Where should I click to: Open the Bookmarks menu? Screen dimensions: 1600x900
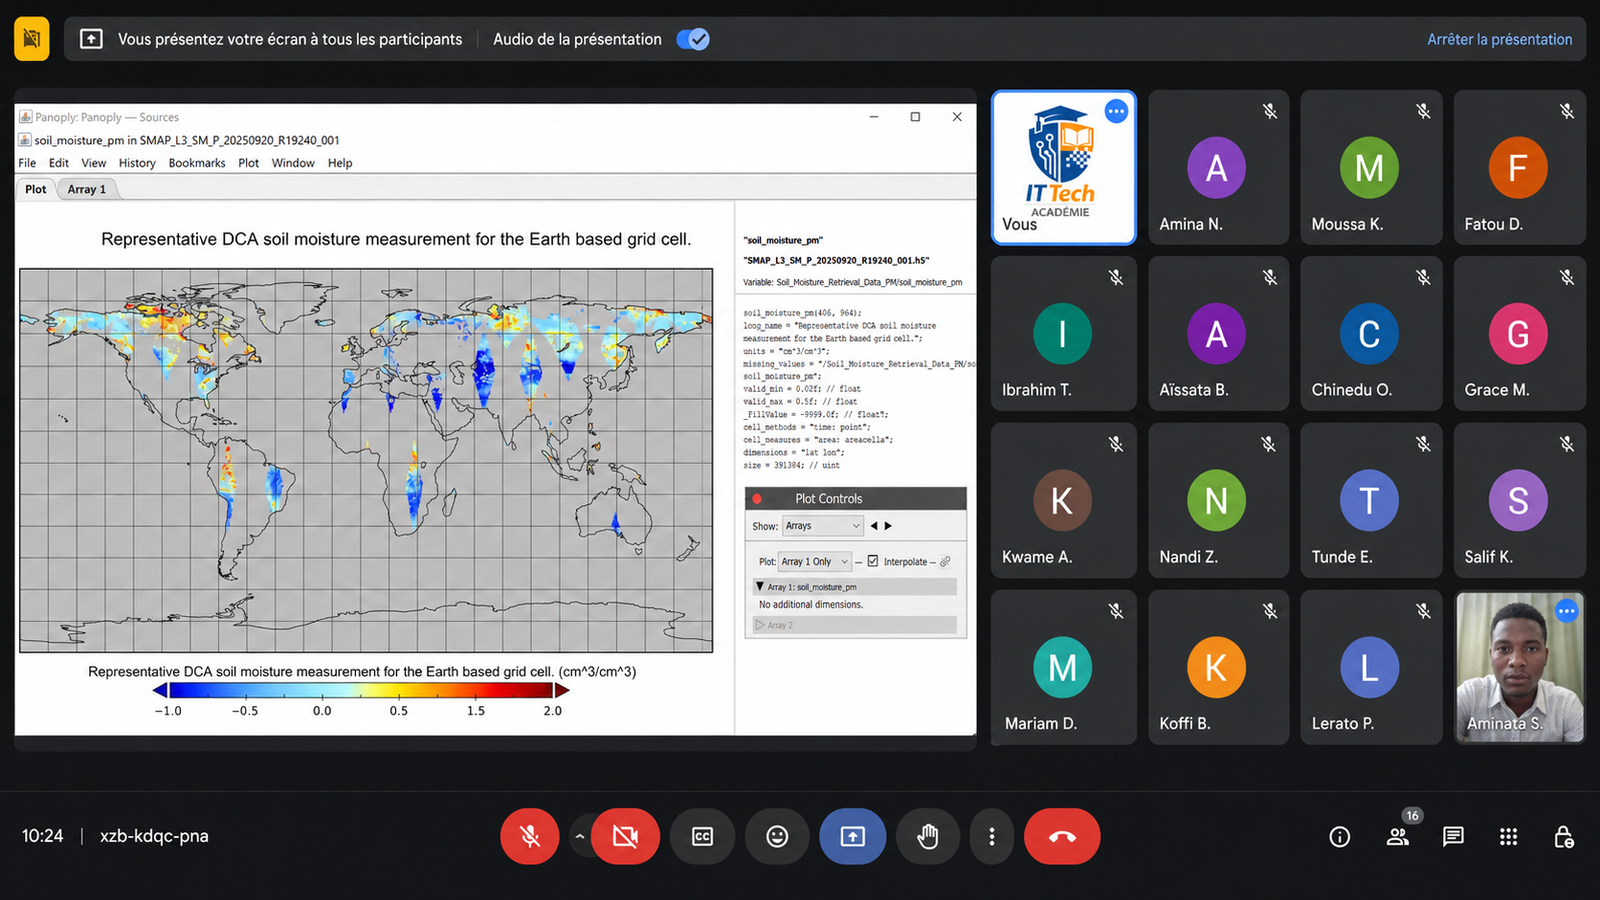point(197,163)
